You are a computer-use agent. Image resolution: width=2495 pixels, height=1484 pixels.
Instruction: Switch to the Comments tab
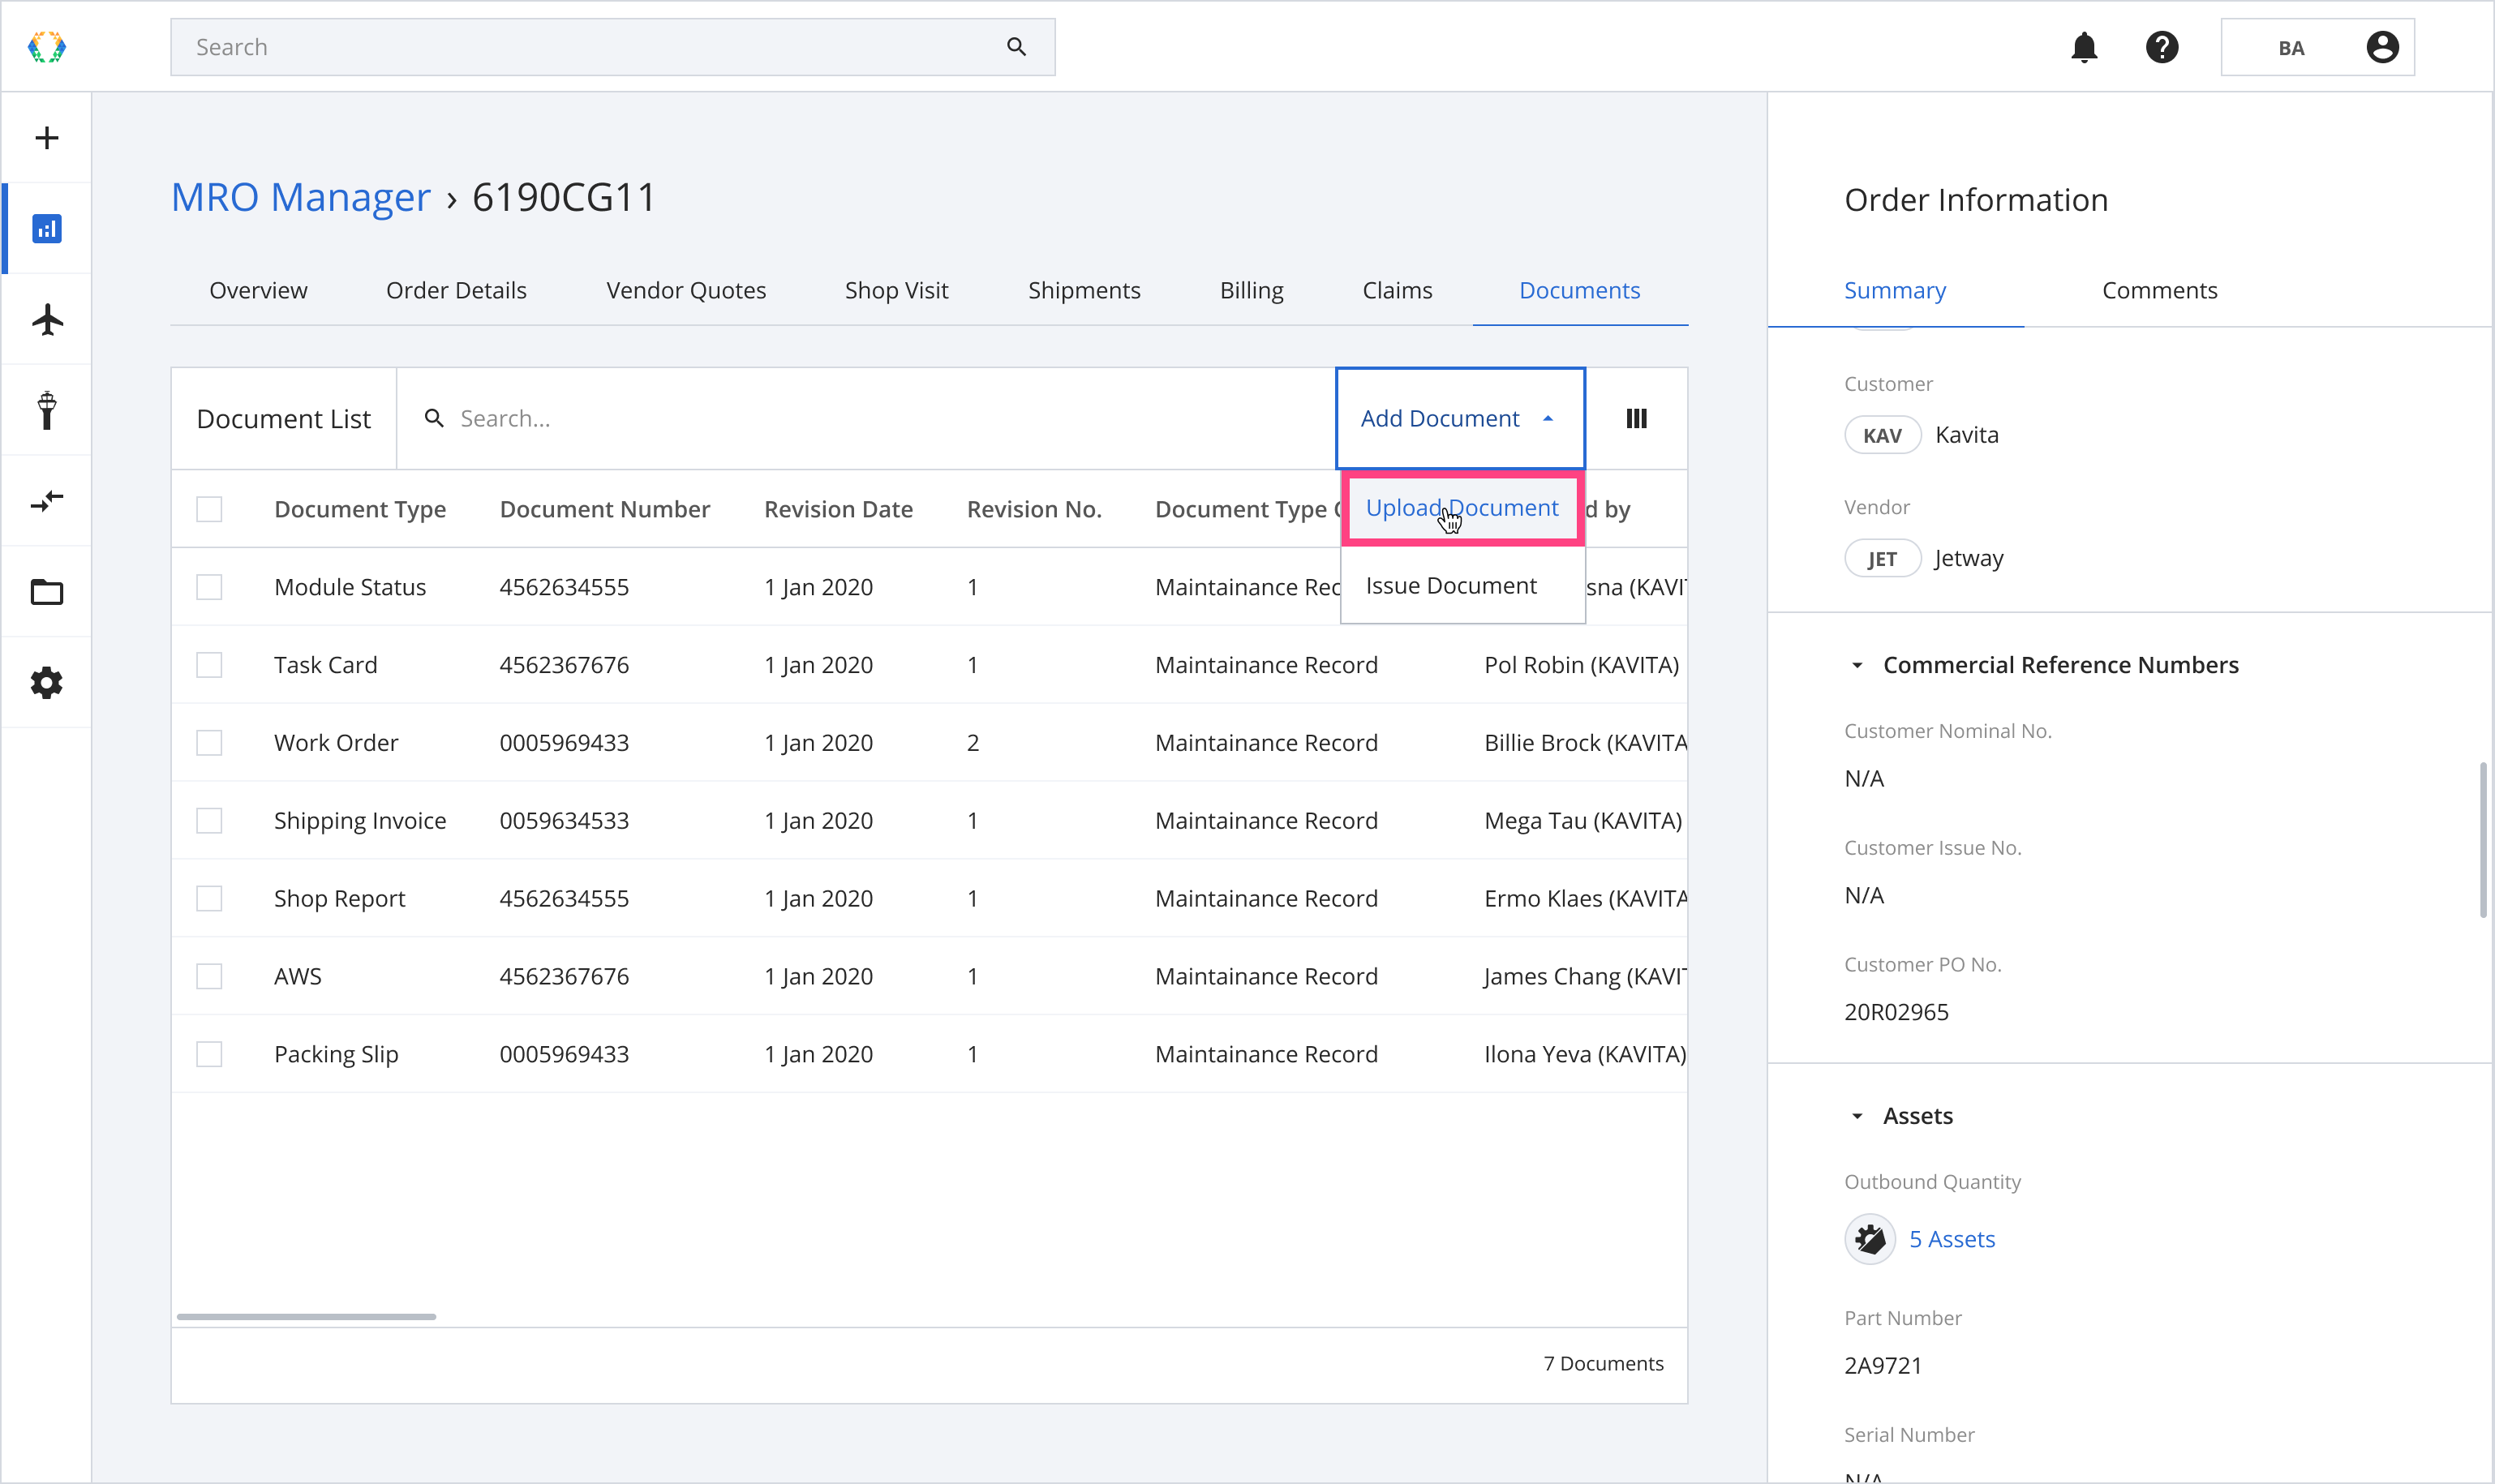click(x=2159, y=290)
